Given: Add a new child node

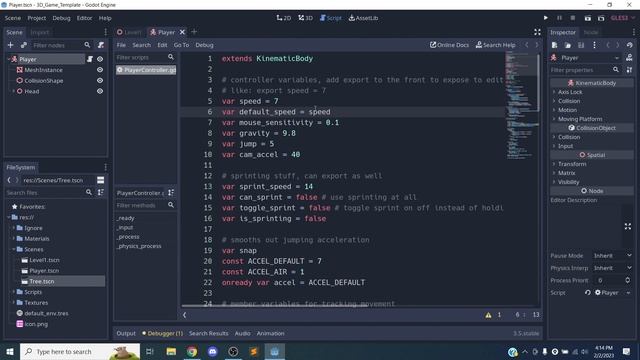Looking at the screenshot, I should (x=11, y=45).
